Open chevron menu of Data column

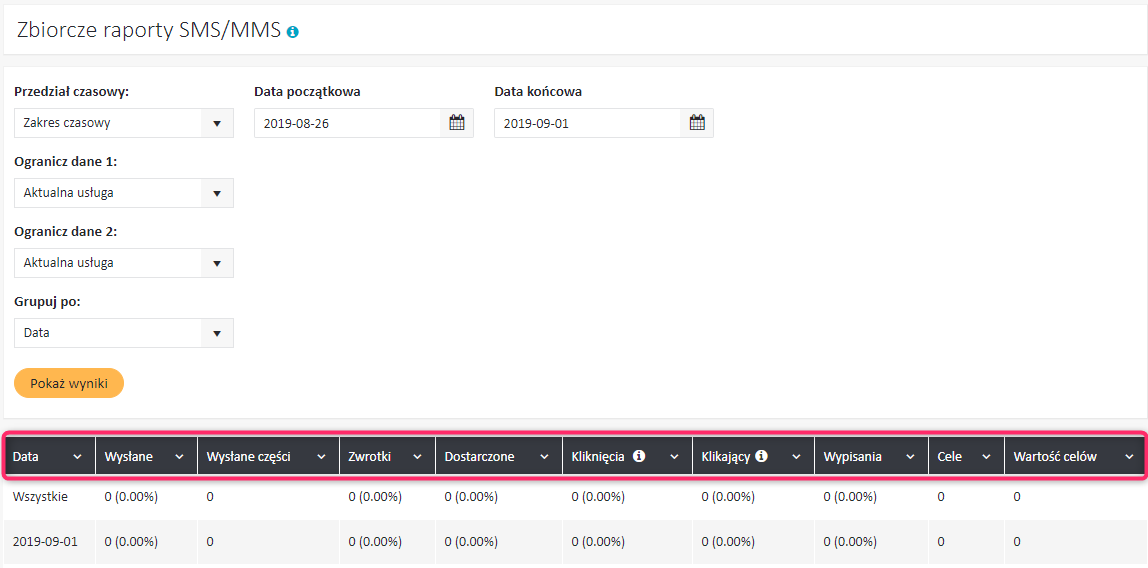(x=78, y=457)
